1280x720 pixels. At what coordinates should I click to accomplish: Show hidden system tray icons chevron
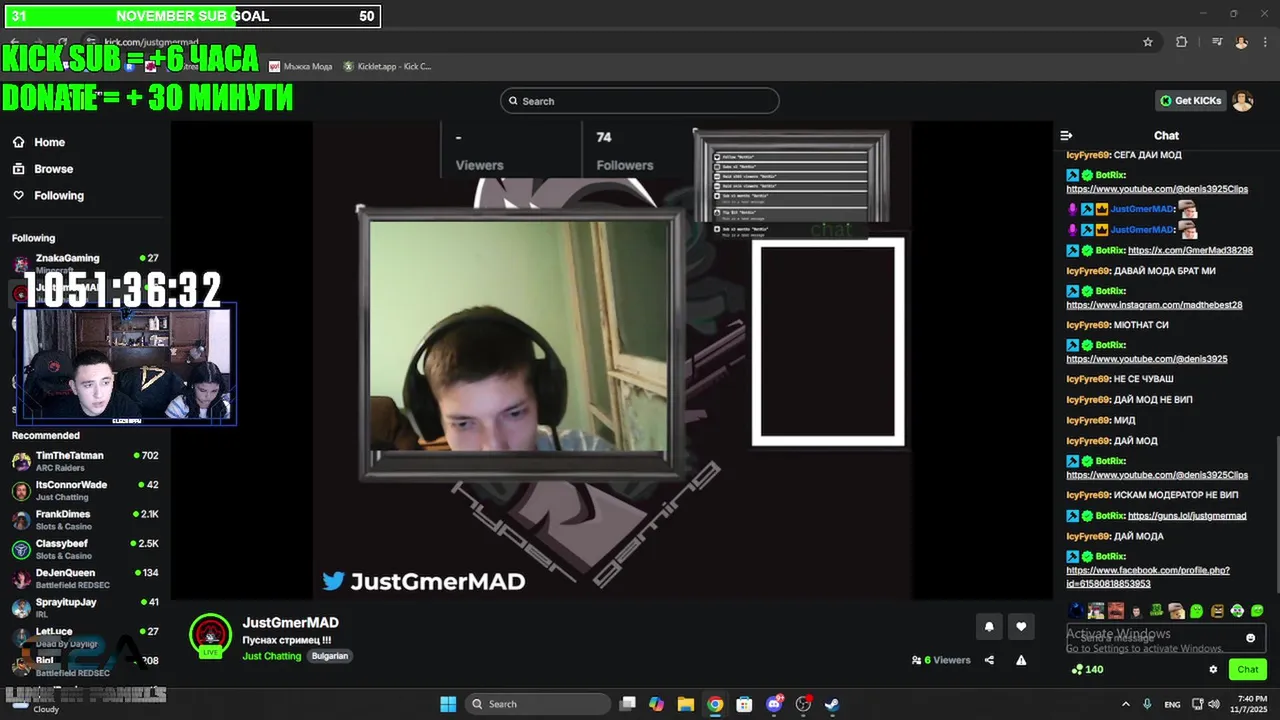tap(1126, 704)
